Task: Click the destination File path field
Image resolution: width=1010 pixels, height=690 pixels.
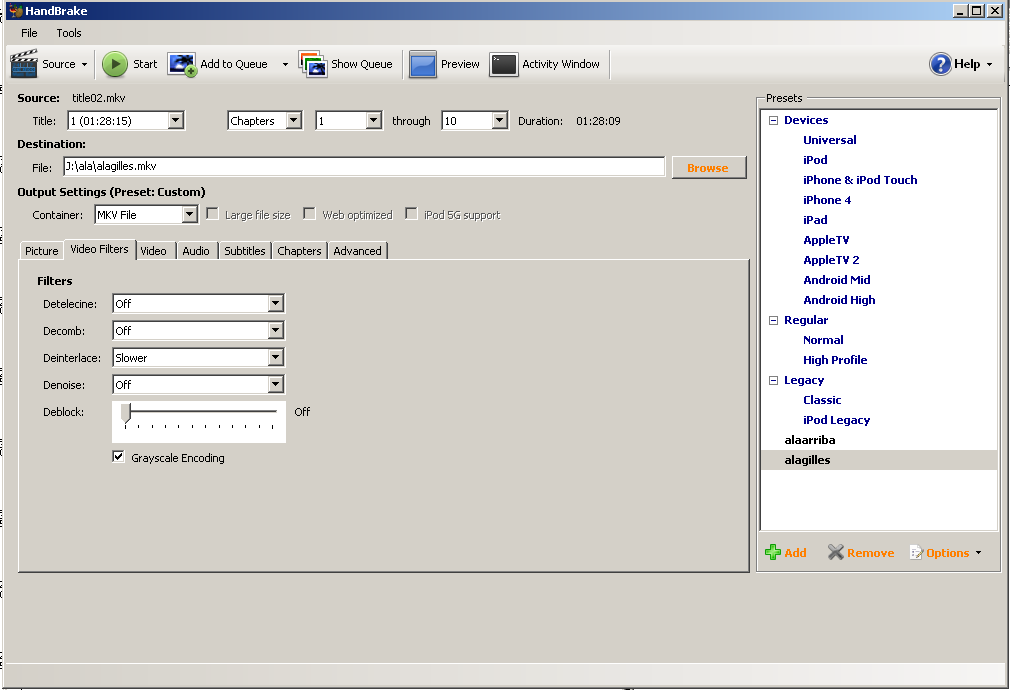Action: tap(364, 166)
